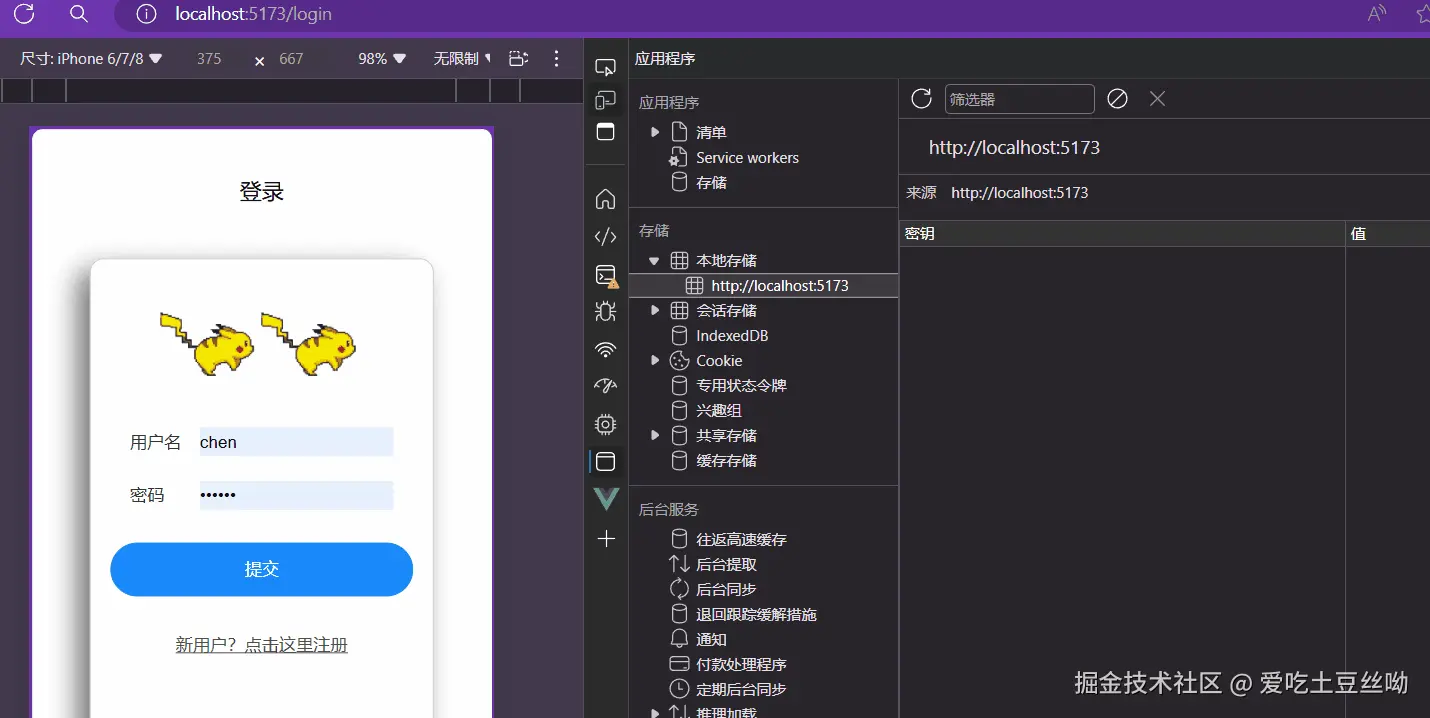This screenshot has height=718, width=1430.
Task: Open the more options three-dot menu in device toolbar
Action: tap(557, 59)
